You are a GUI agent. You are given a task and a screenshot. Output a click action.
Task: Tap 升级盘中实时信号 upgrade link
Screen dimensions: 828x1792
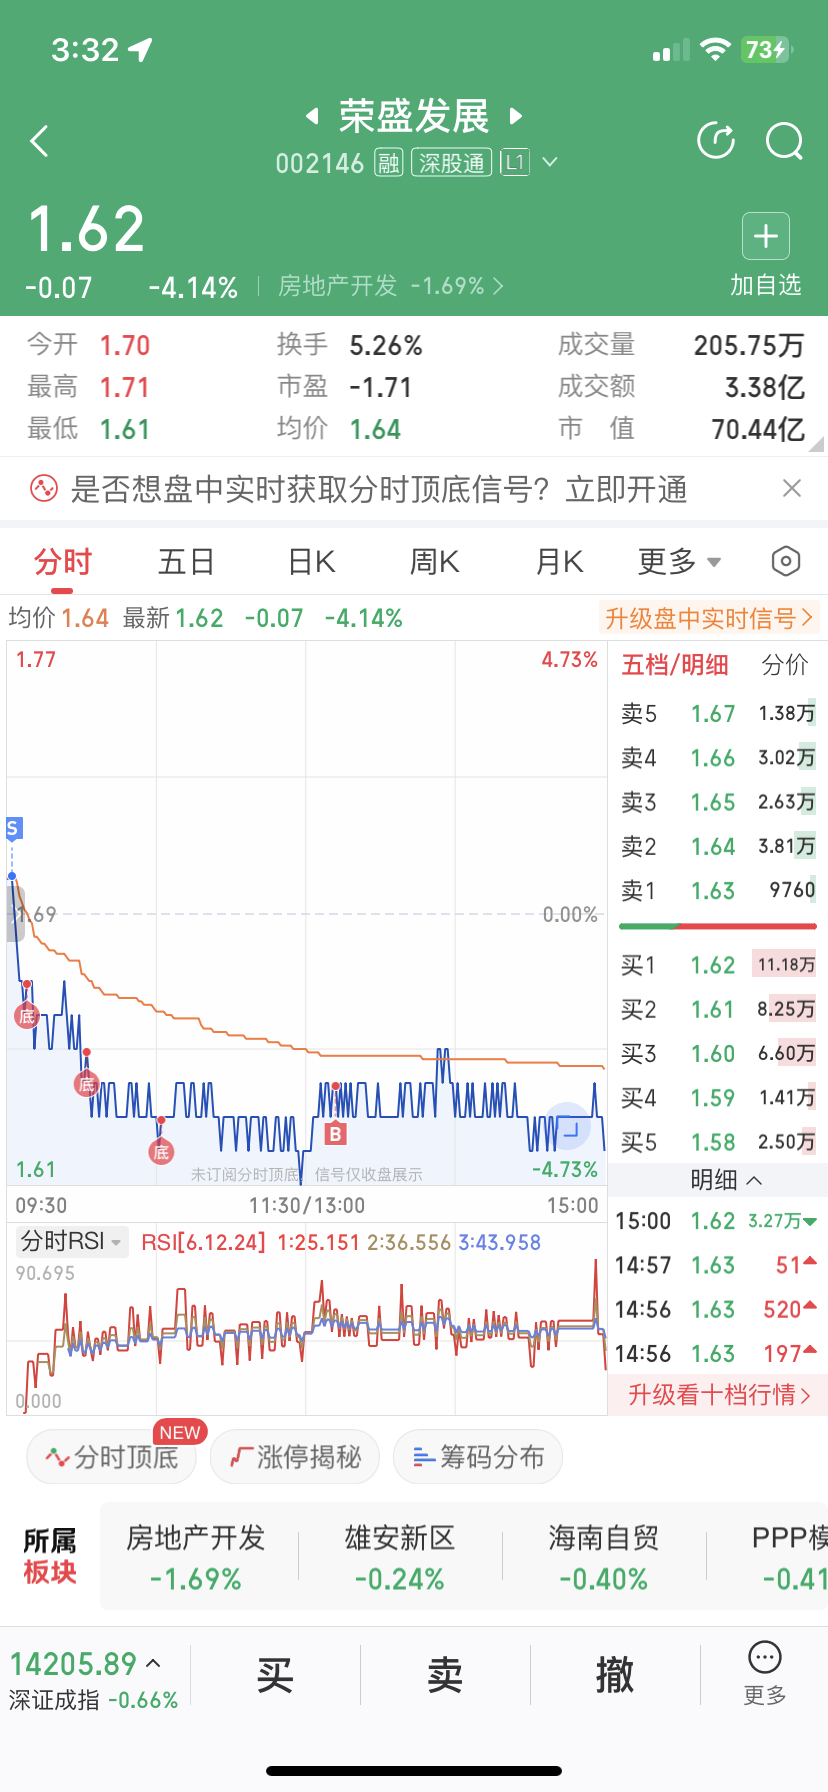pyautogui.click(x=709, y=618)
